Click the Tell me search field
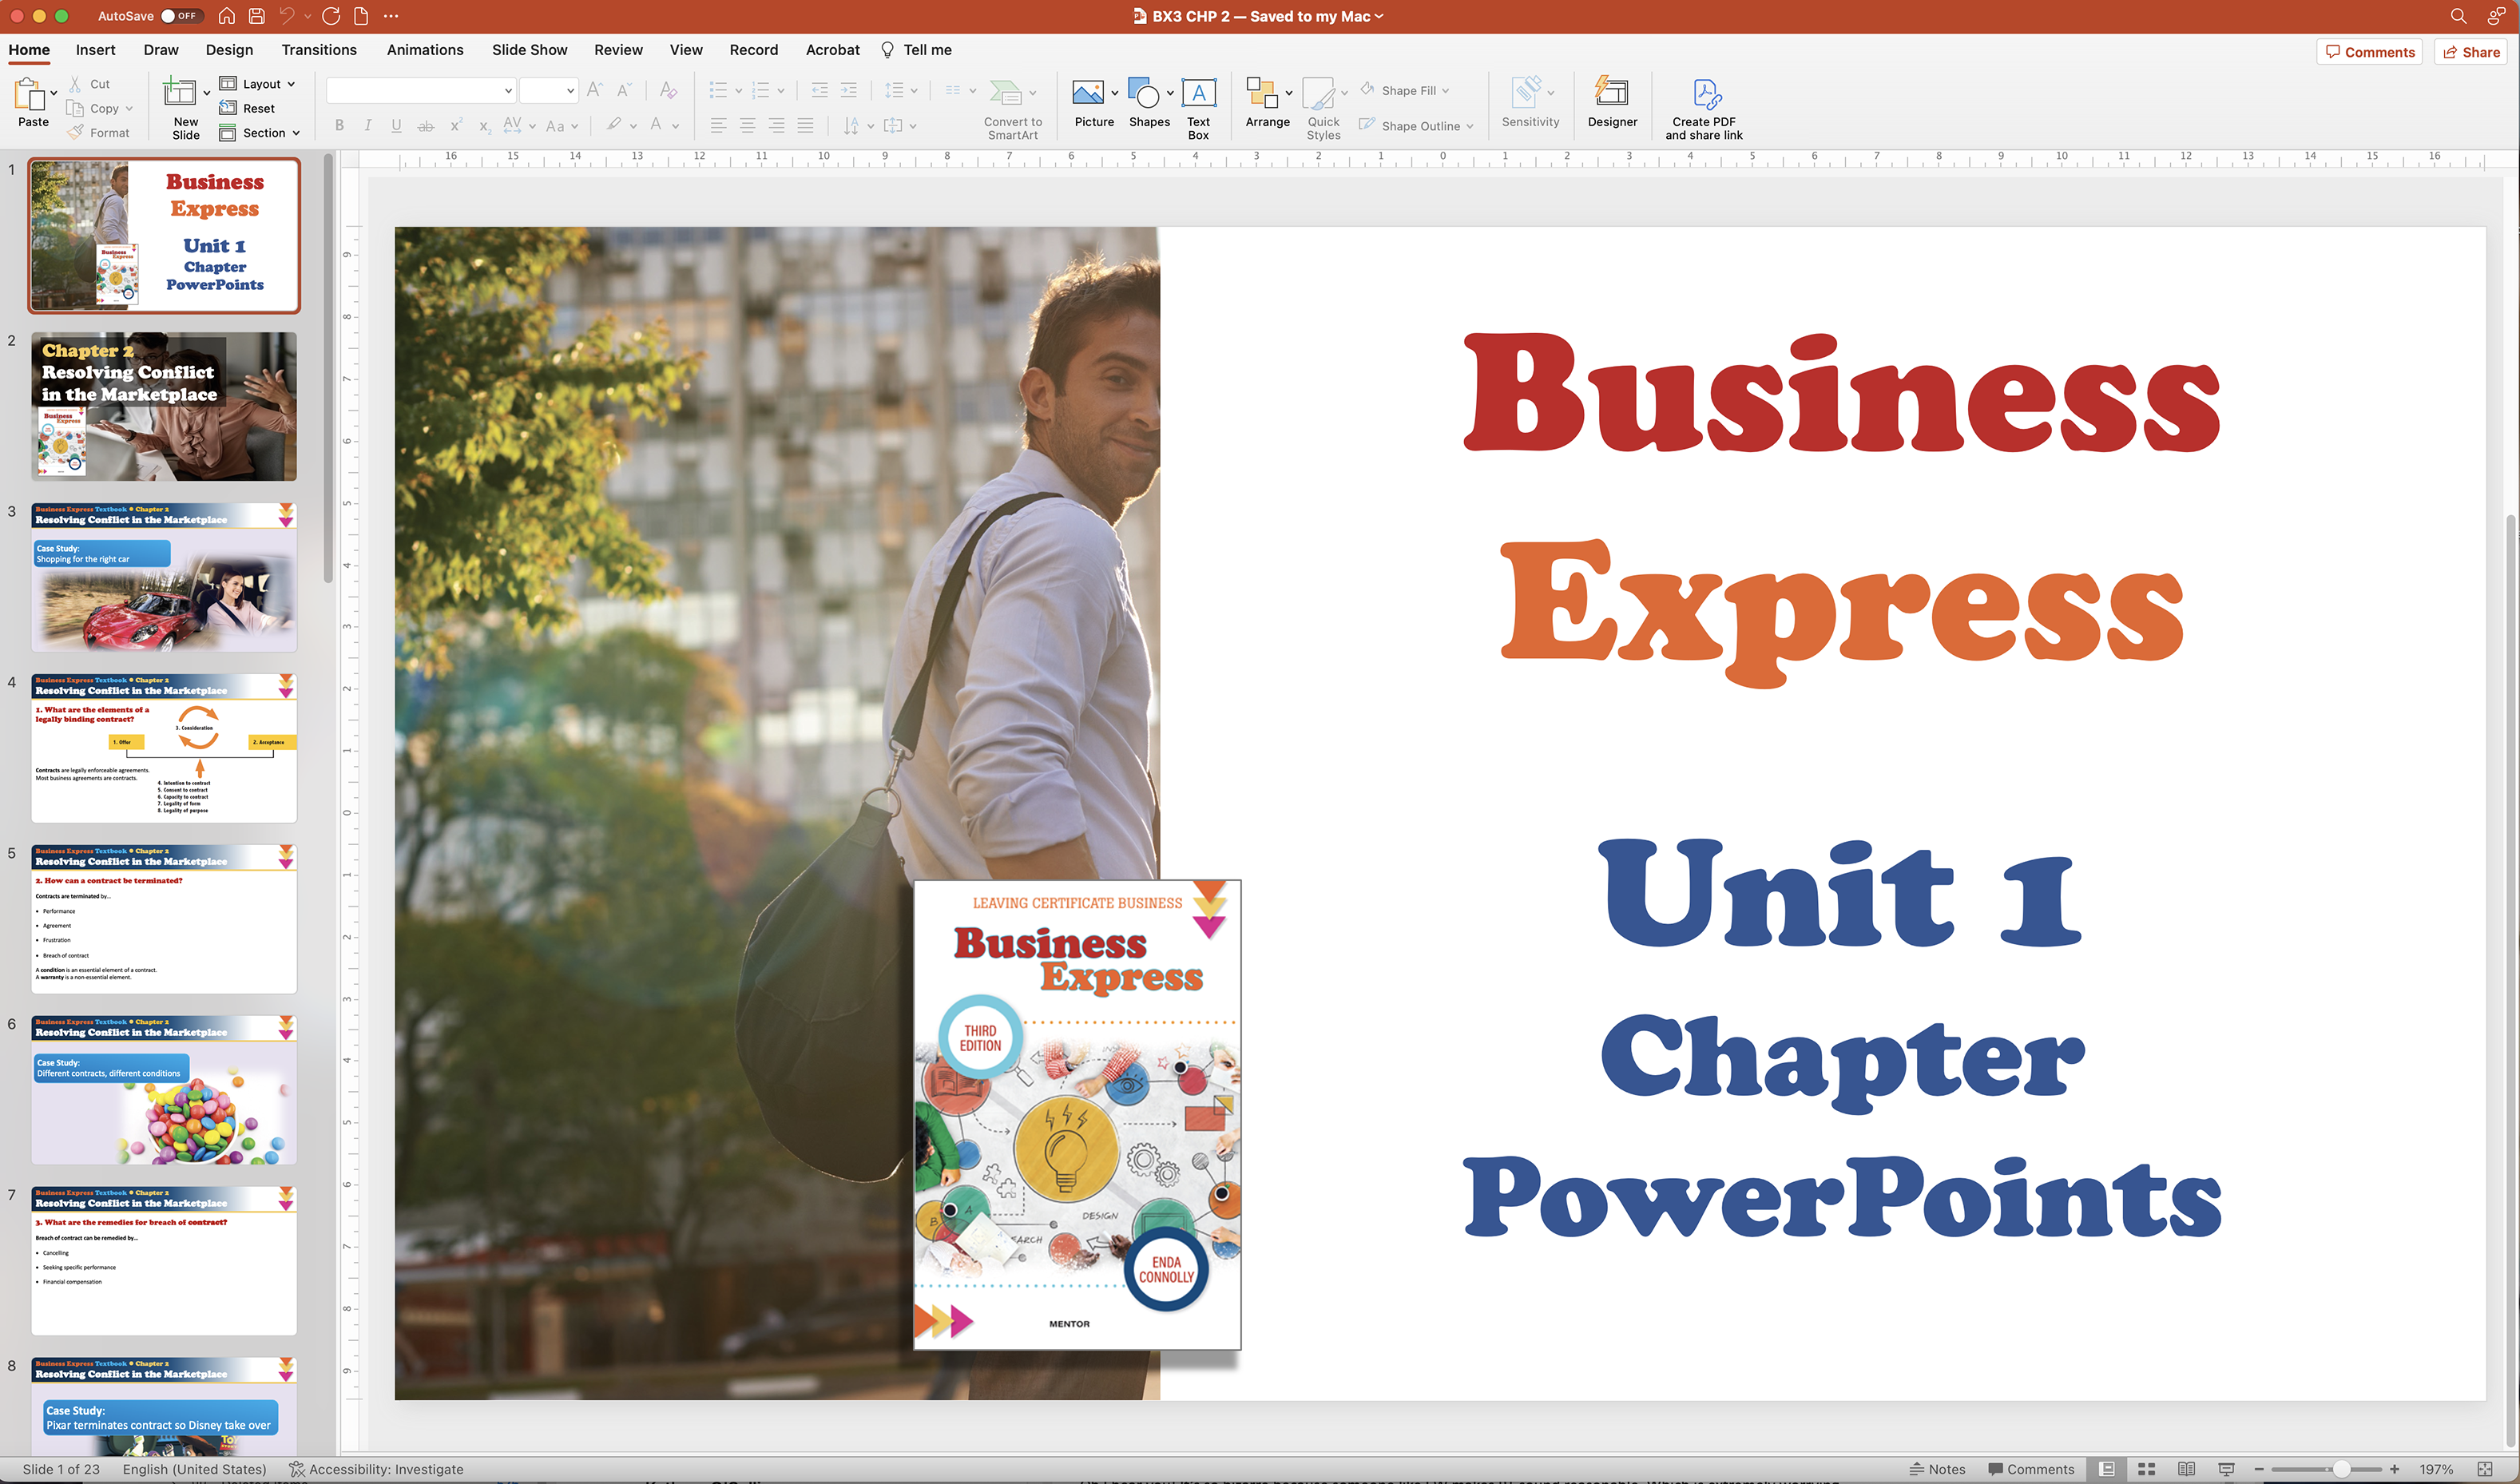This screenshot has height=1484, width=2520. (916, 50)
